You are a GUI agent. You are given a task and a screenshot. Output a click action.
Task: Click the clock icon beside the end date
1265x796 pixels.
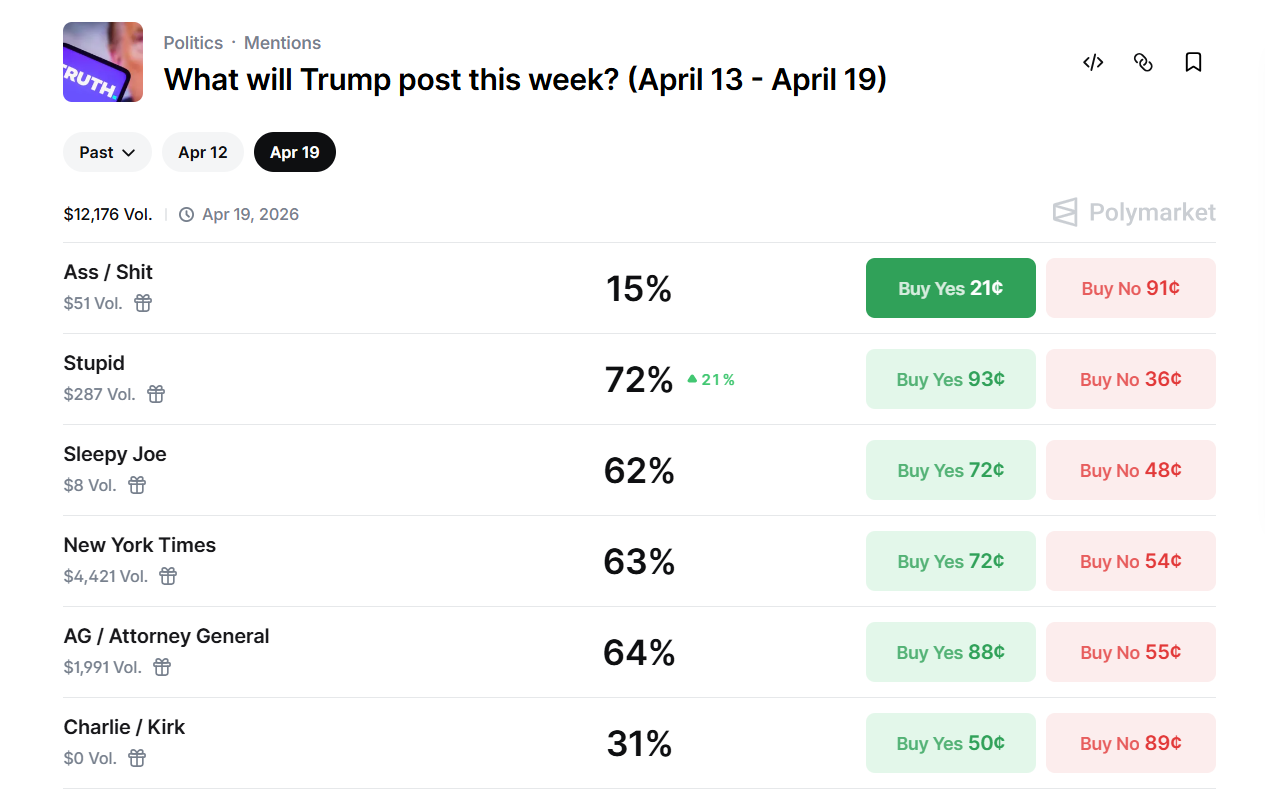click(186, 214)
